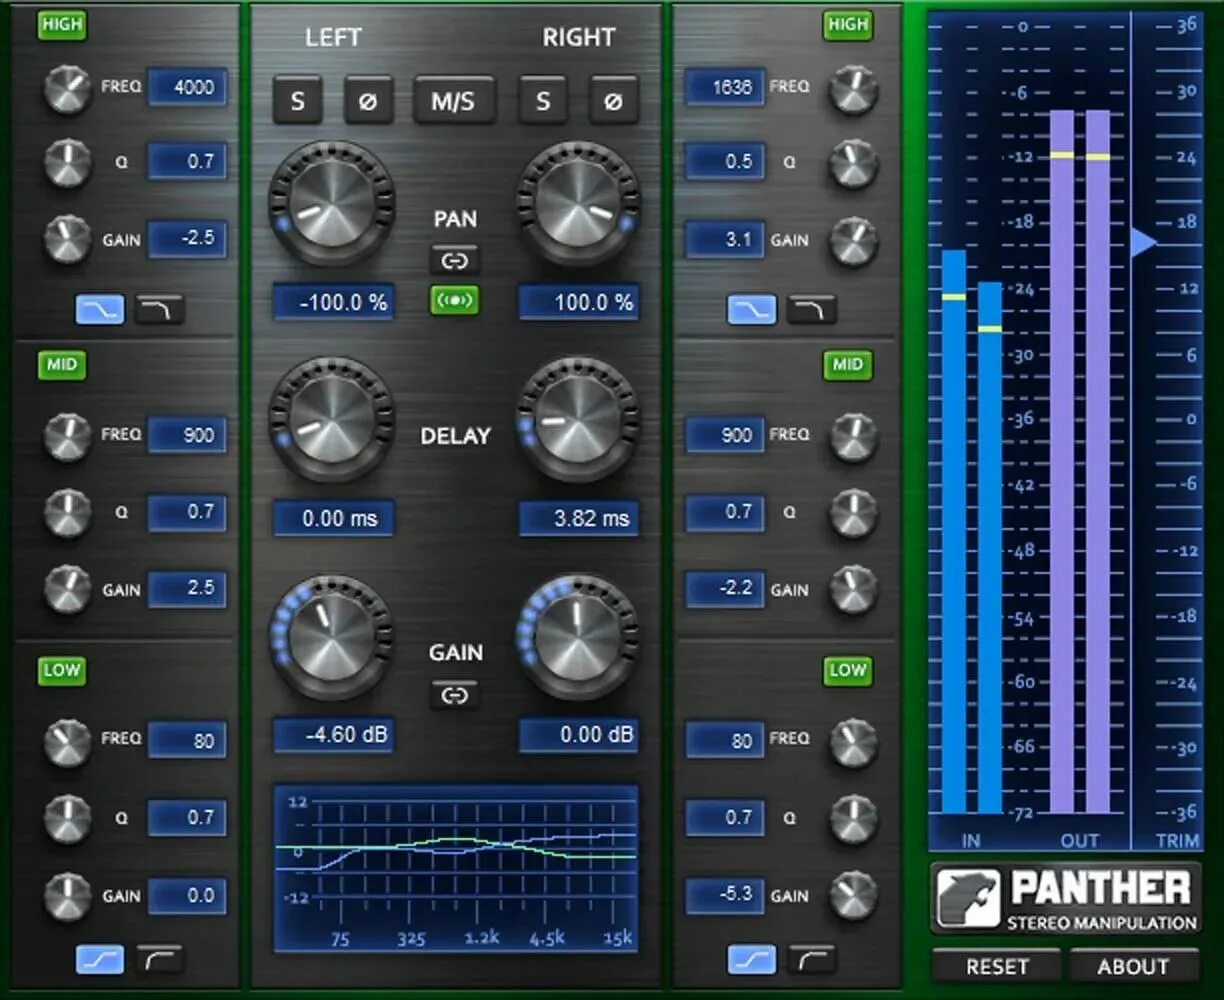Select right HIGH band low-pass filter shape
Screen dimensions: 1224x1000
click(x=811, y=310)
